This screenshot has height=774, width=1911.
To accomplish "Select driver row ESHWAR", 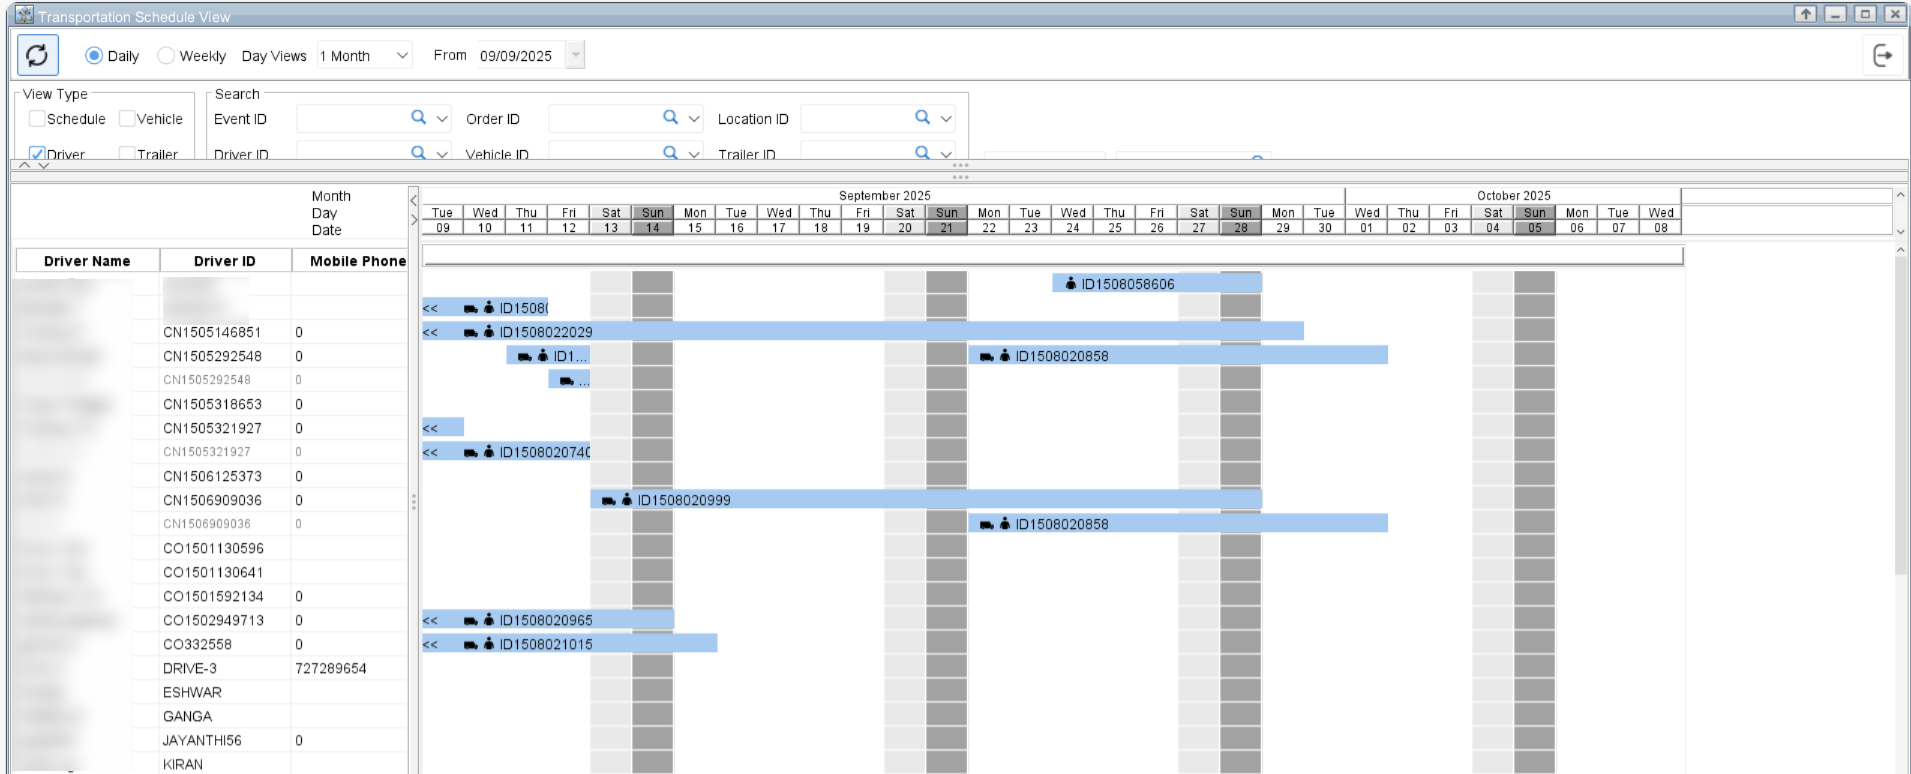I will pyautogui.click(x=212, y=692).
